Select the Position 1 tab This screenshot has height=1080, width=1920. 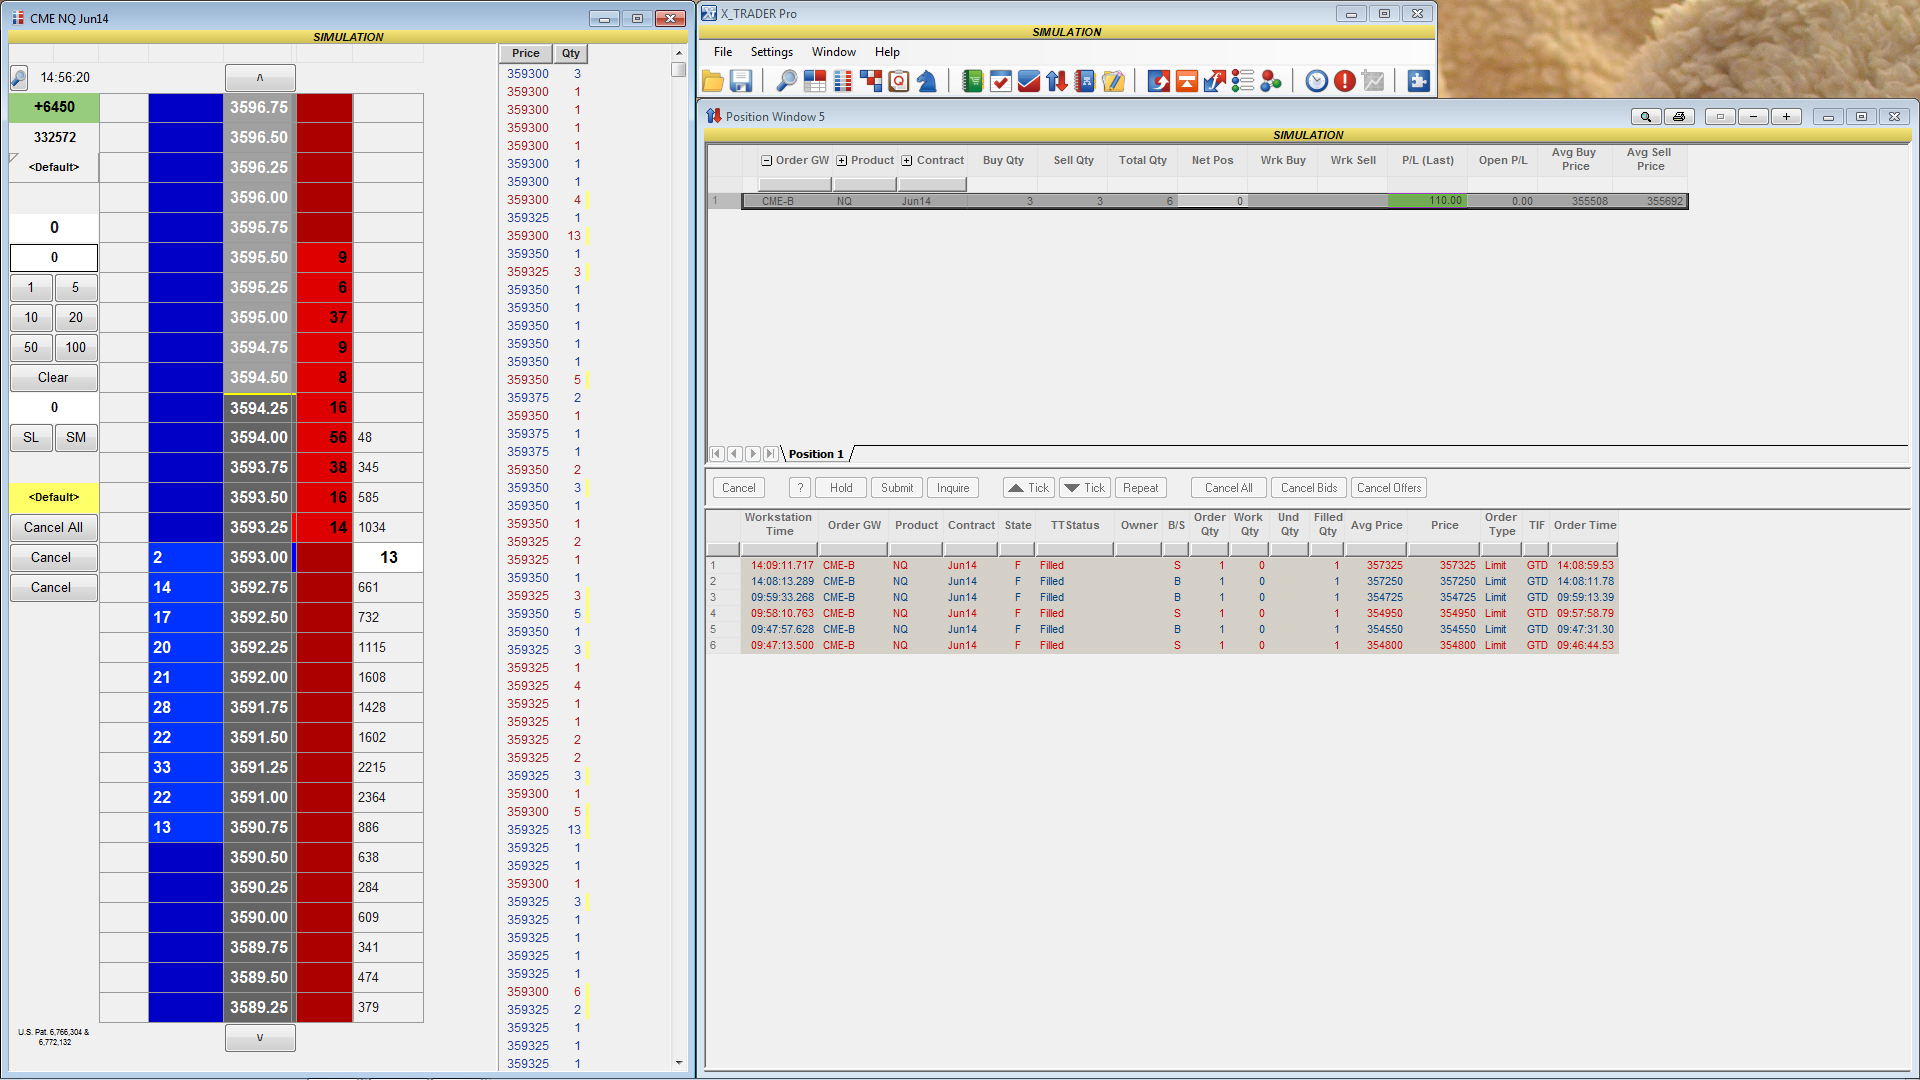pyautogui.click(x=816, y=454)
